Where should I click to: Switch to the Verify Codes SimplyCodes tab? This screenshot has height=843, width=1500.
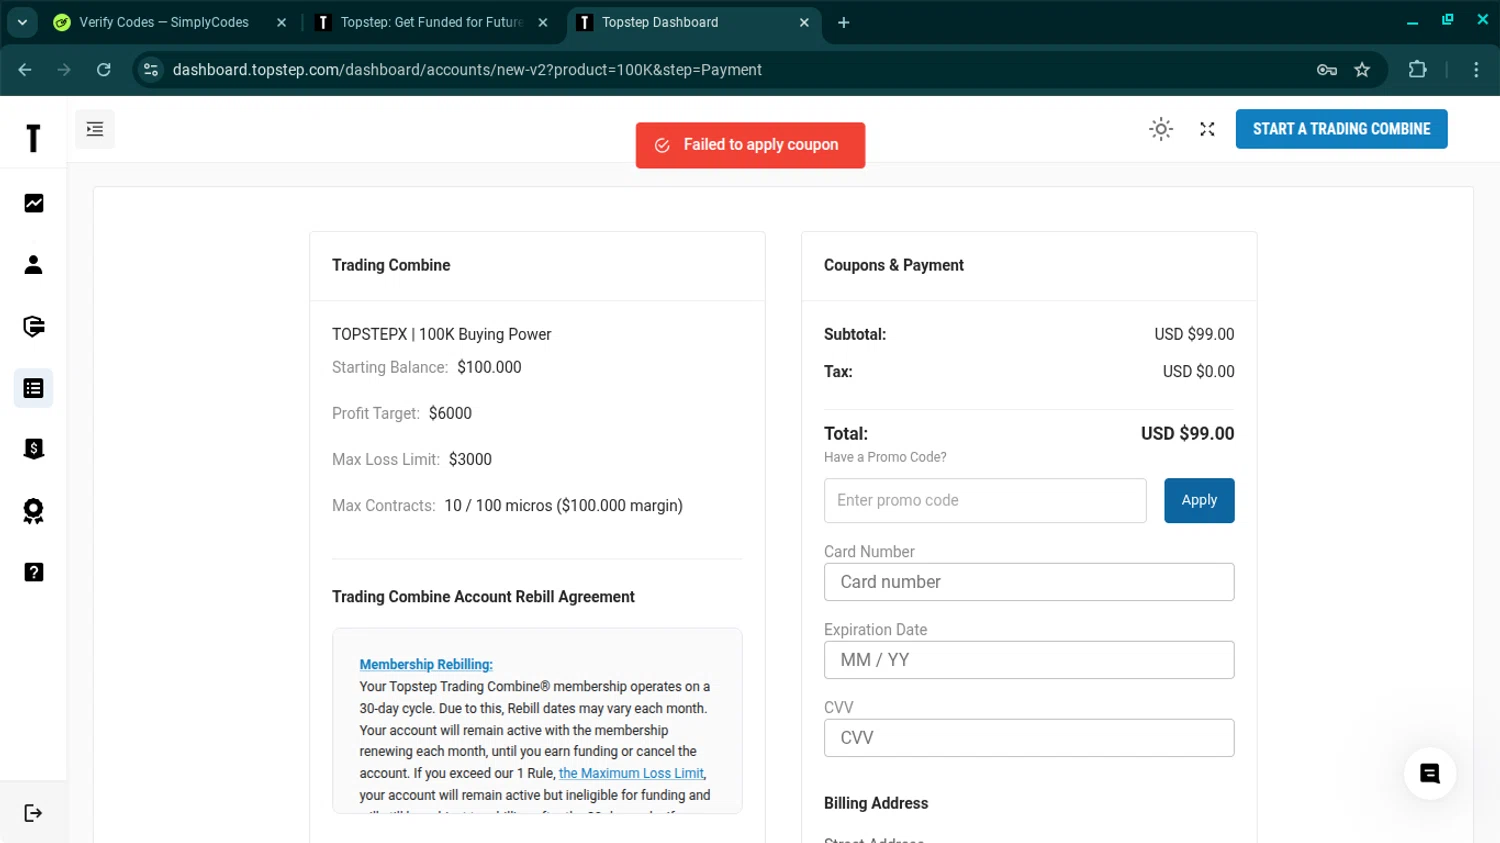point(164,22)
